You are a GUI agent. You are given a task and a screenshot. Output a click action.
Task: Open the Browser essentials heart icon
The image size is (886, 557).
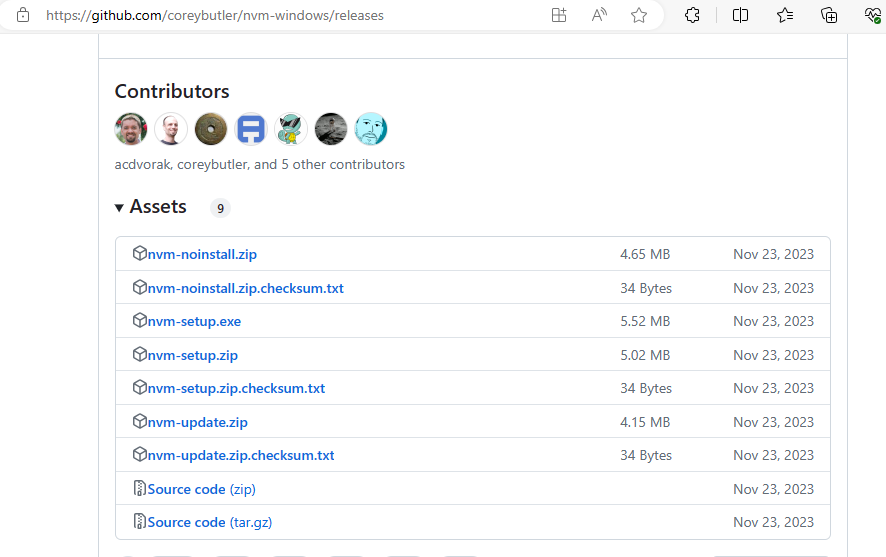tap(872, 15)
